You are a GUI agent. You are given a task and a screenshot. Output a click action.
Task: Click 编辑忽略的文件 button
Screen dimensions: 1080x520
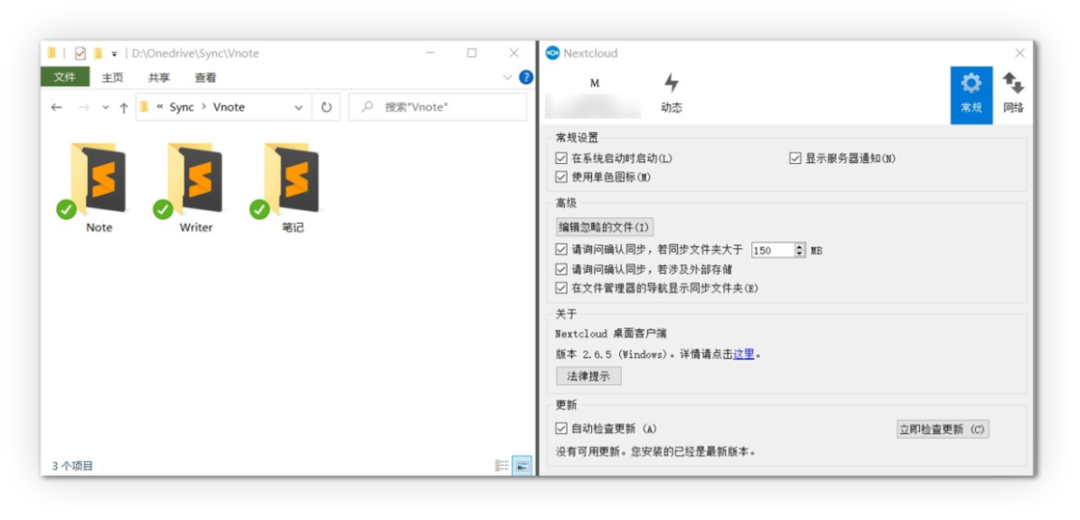[604, 227]
